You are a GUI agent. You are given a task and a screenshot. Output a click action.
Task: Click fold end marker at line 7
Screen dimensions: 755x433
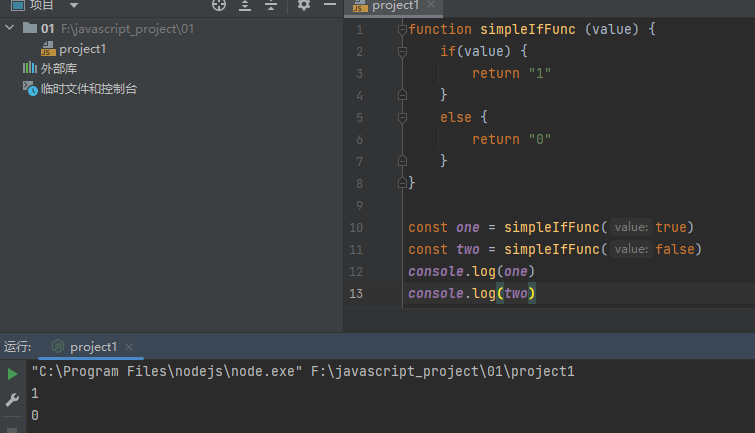pos(403,161)
